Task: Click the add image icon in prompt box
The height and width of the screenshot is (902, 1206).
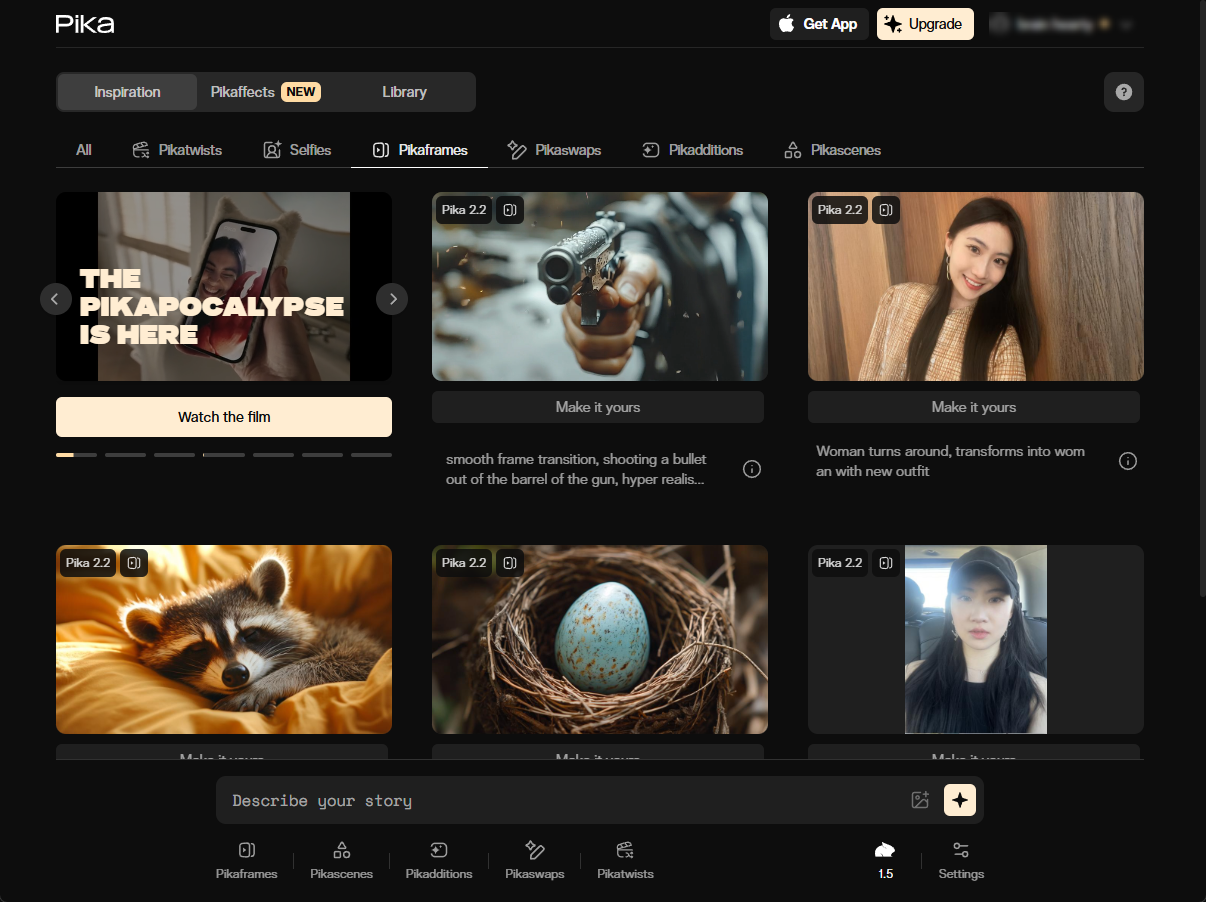Action: click(x=921, y=800)
